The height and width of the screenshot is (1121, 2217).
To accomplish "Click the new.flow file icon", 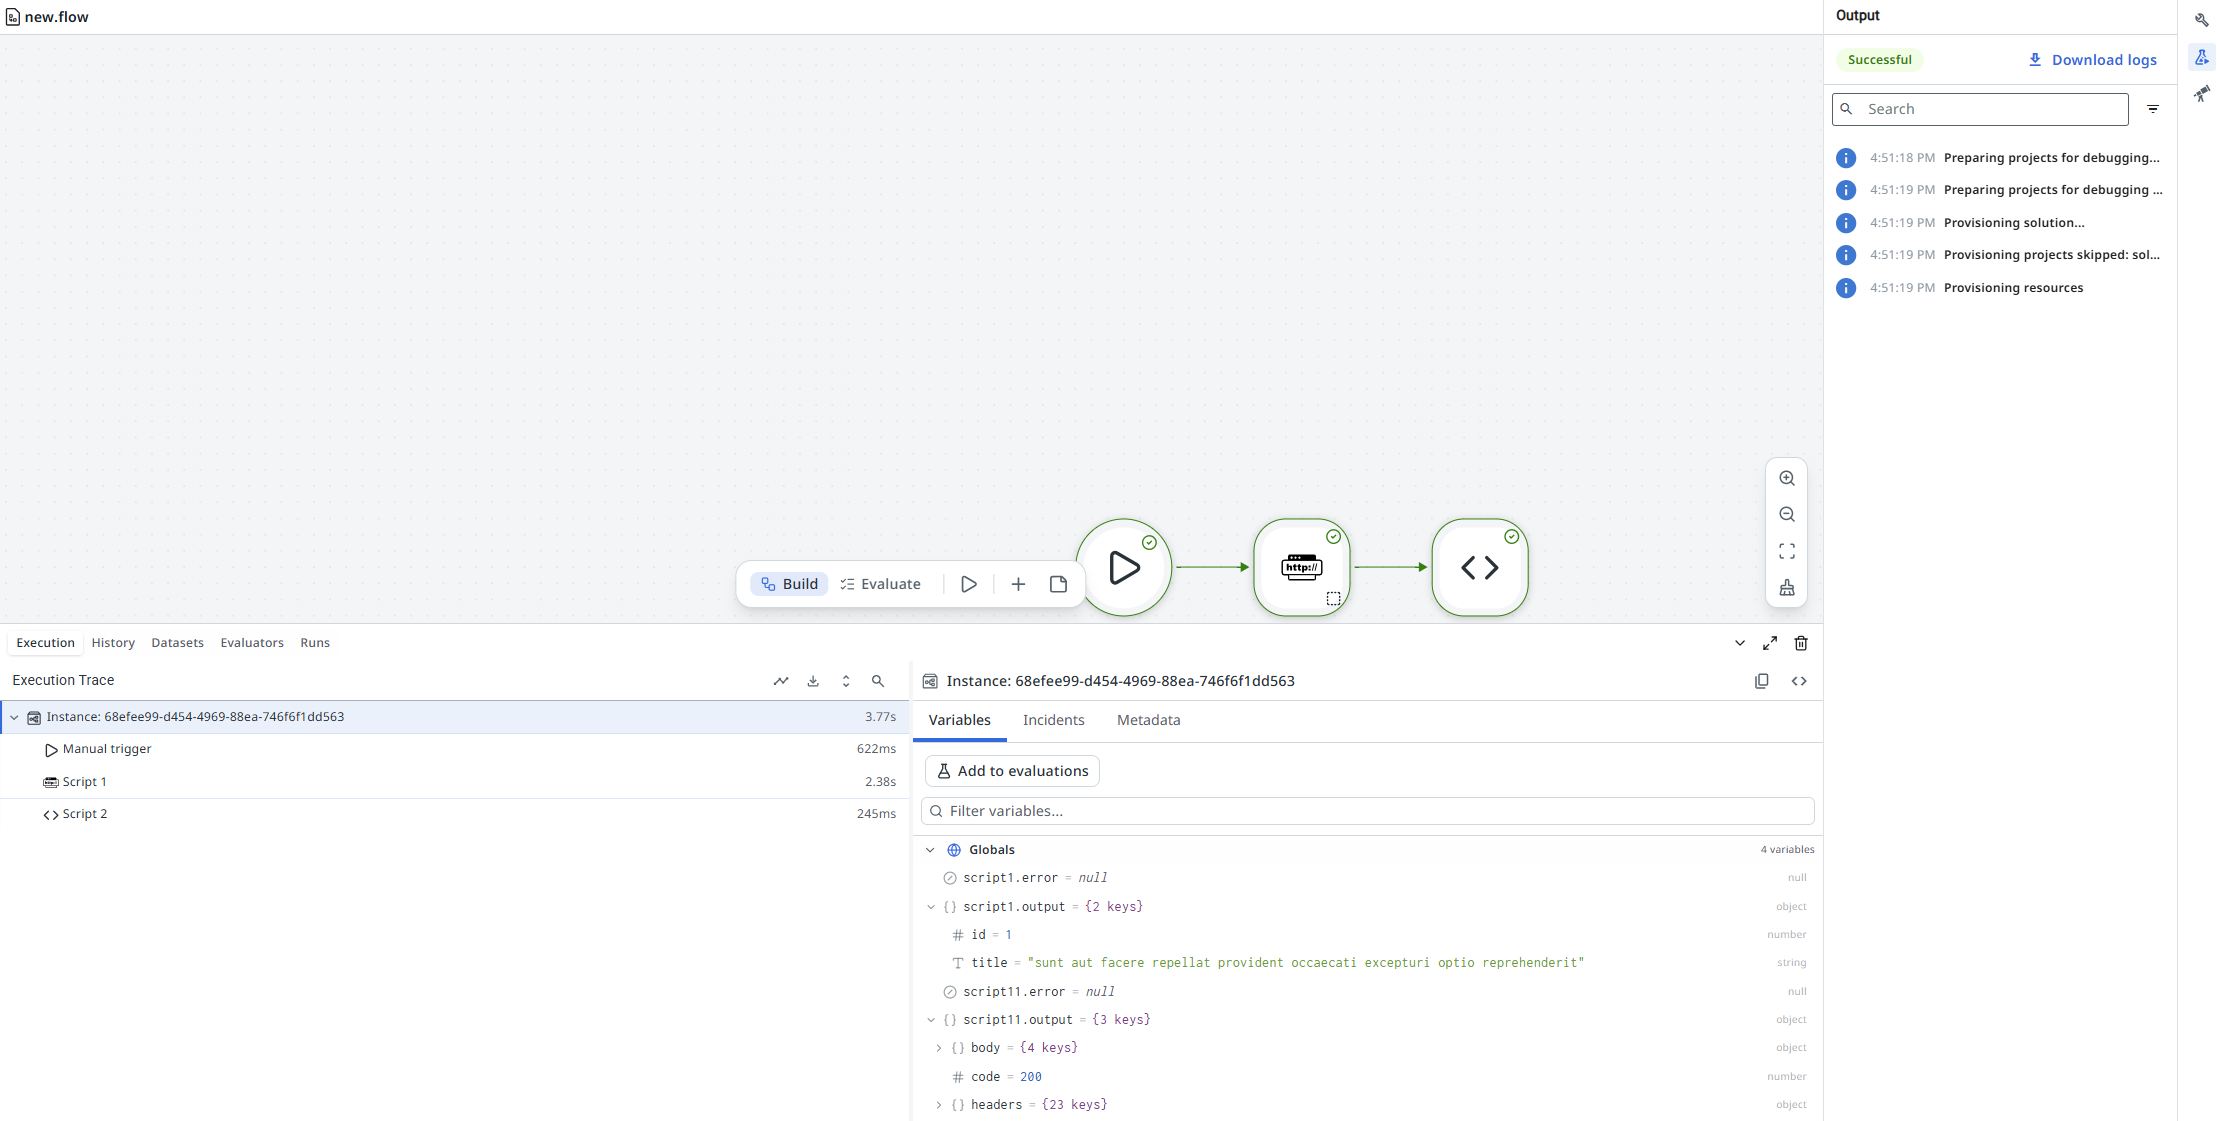I will pos(13,17).
